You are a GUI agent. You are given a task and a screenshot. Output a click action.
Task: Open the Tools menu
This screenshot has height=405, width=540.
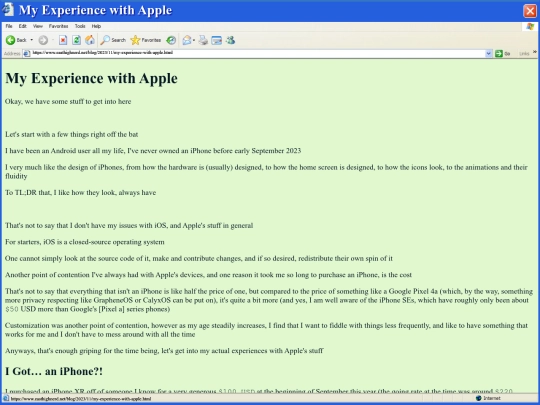[80, 26]
